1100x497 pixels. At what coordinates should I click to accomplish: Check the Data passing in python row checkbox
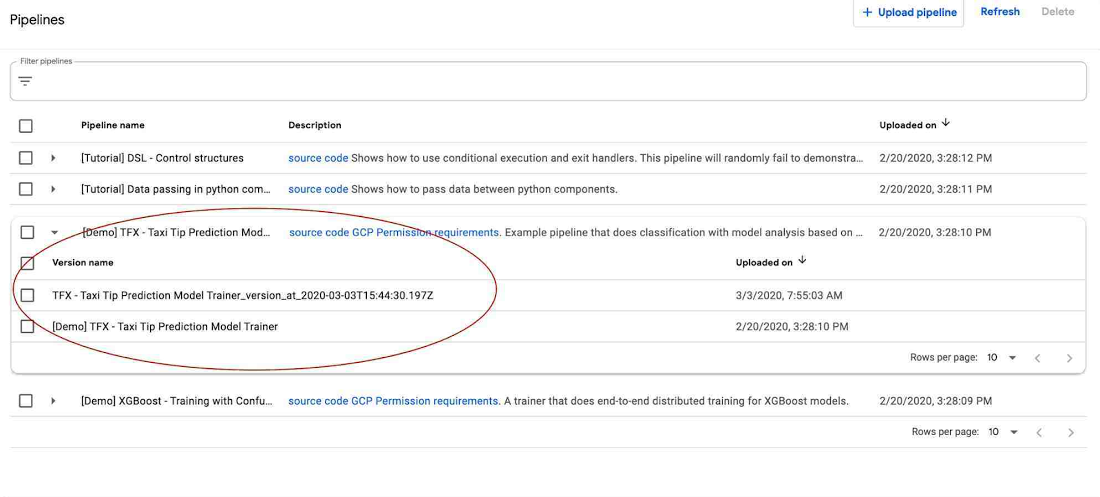tap(26, 189)
